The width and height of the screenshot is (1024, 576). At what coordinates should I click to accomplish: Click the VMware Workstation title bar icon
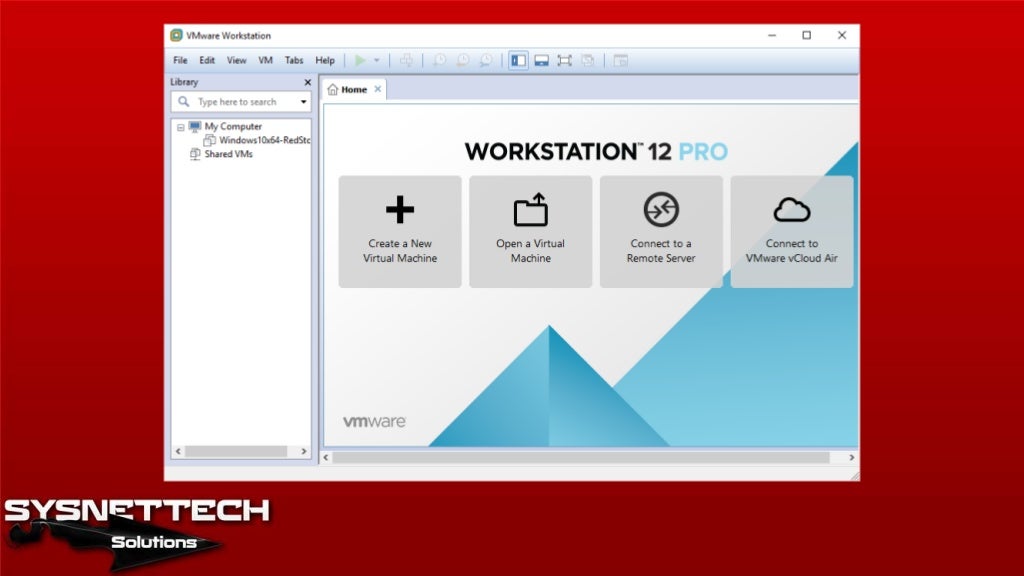click(x=176, y=35)
